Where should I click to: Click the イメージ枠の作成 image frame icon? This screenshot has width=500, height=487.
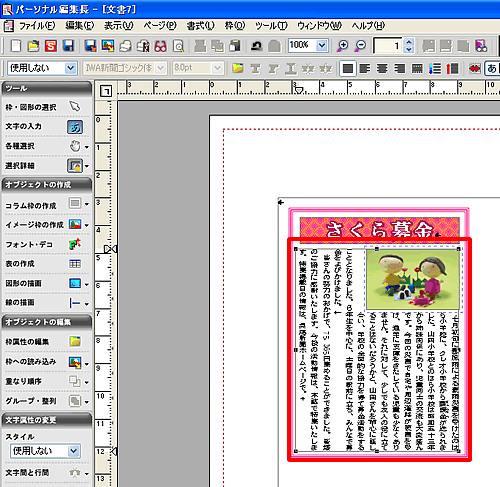[x=75, y=225]
